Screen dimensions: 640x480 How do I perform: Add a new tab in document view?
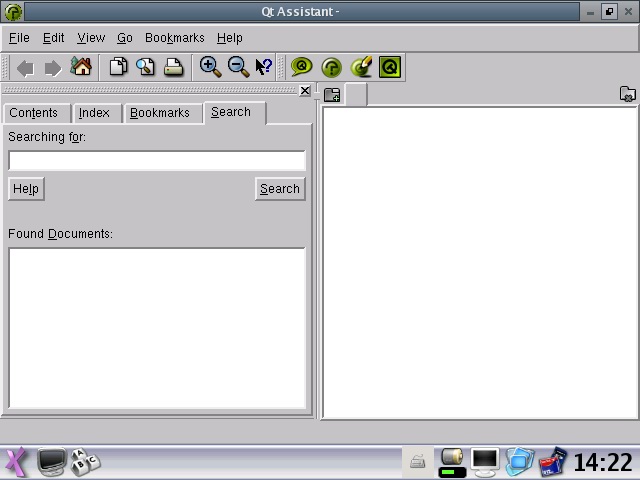[x=332, y=95]
